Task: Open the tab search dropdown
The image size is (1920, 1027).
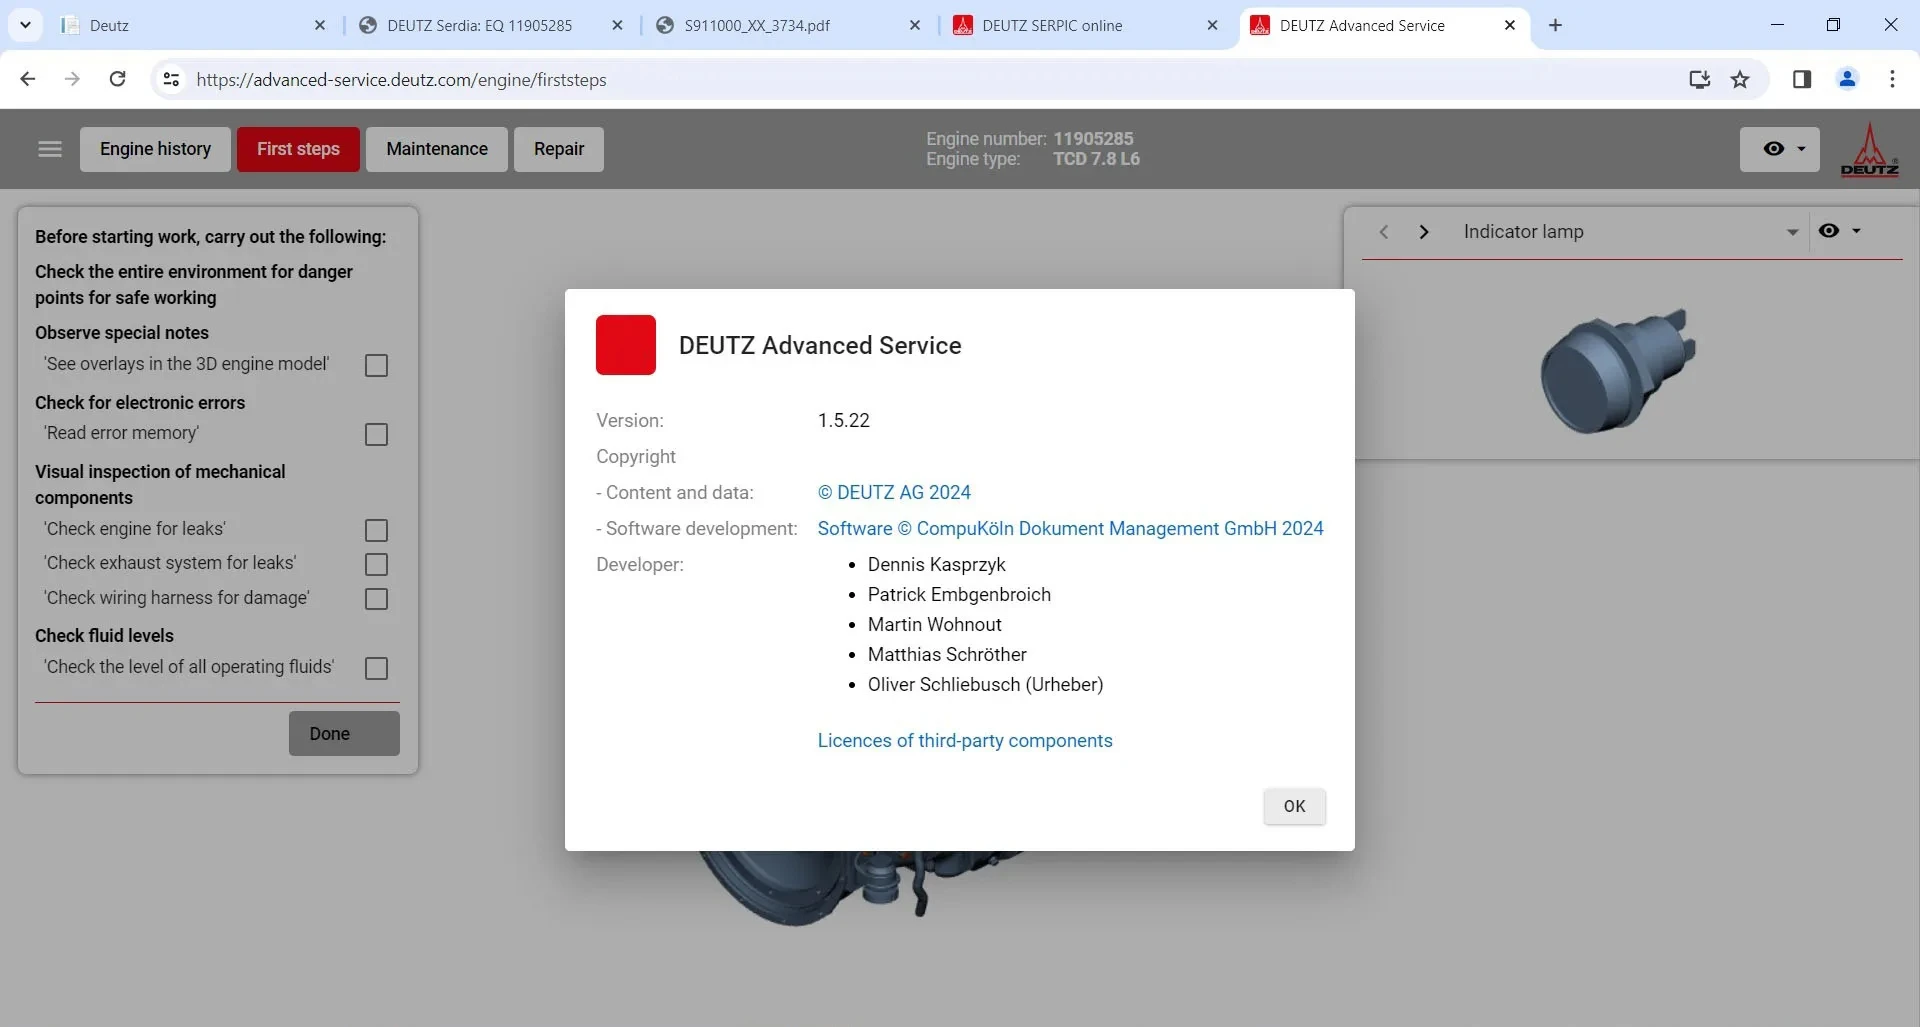Action: [25, 25]
